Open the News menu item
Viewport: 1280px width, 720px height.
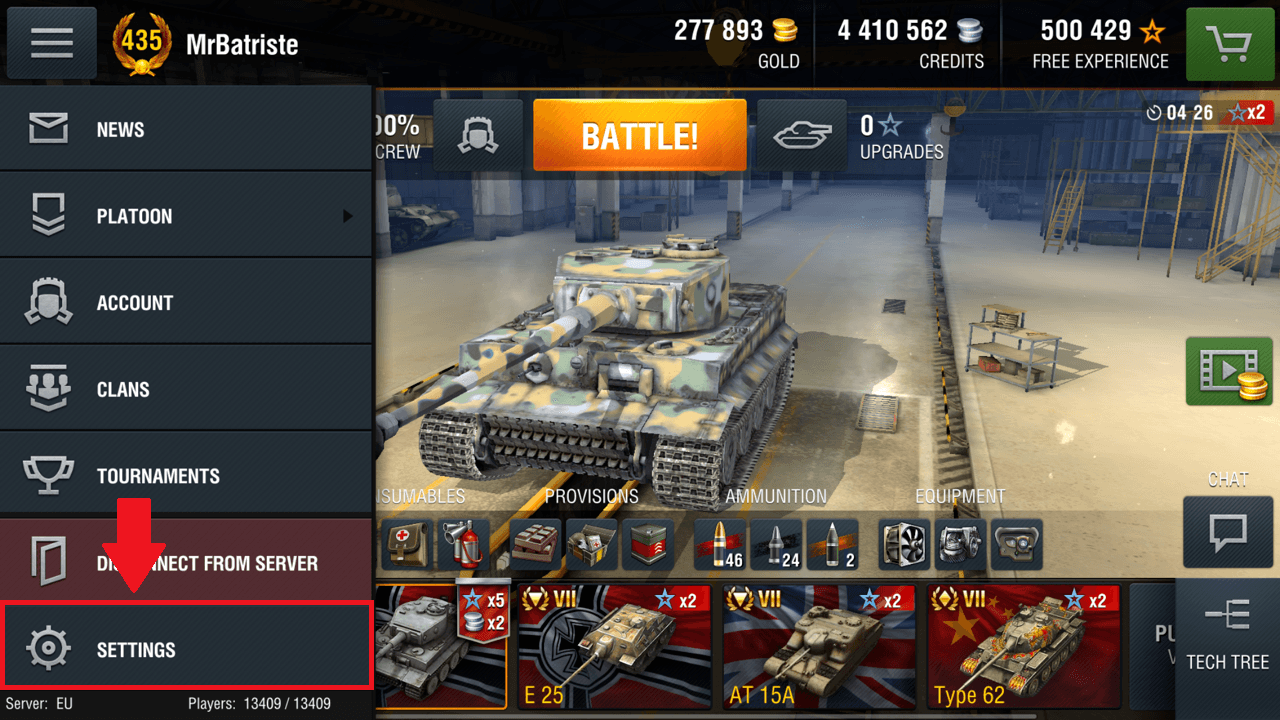coord(186,128)
